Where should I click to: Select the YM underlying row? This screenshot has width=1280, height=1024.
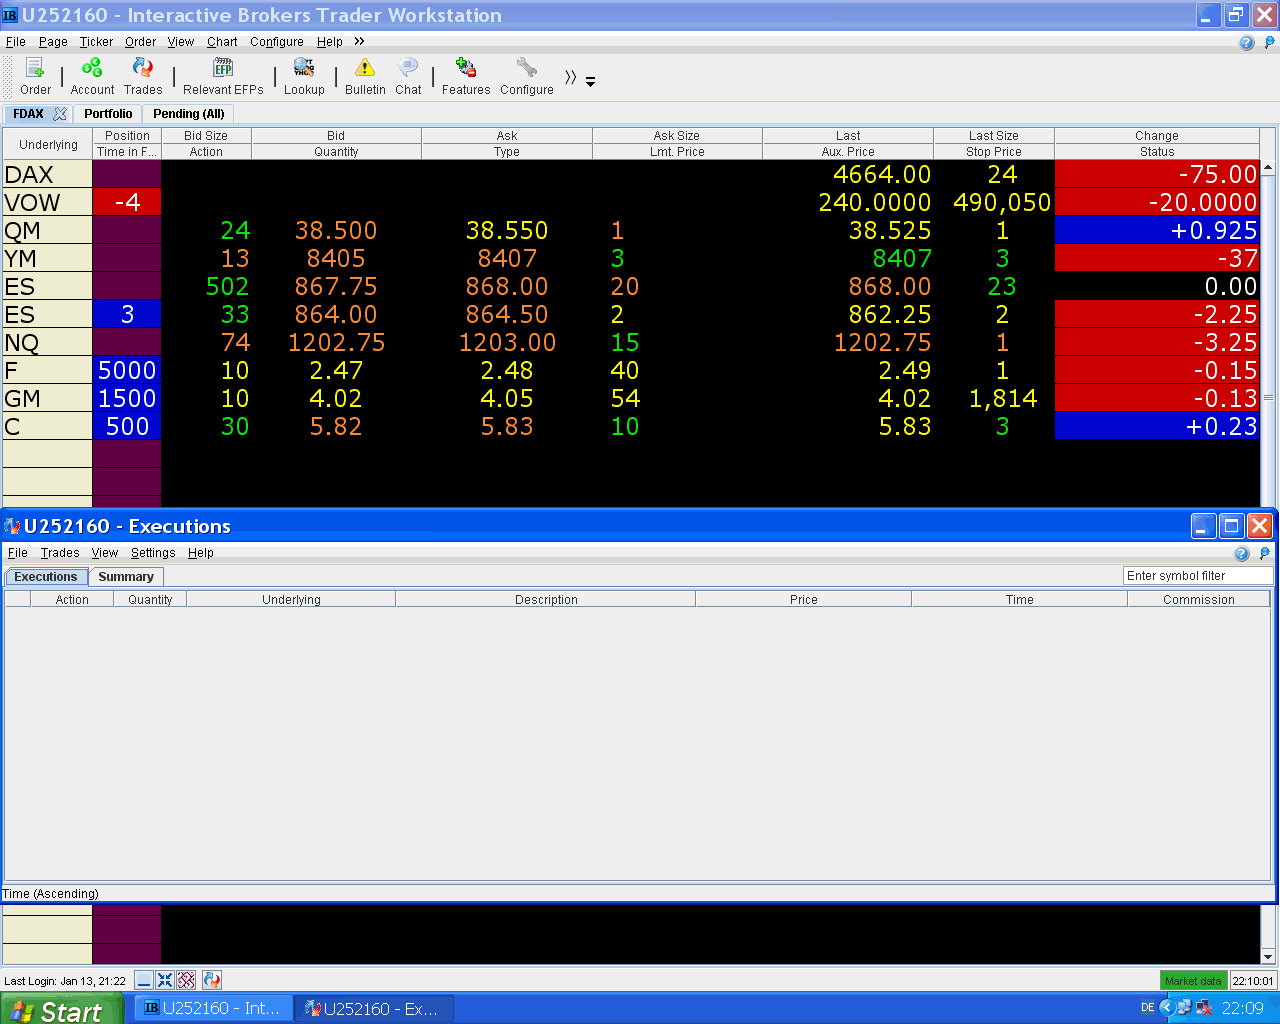pos(47,258)
